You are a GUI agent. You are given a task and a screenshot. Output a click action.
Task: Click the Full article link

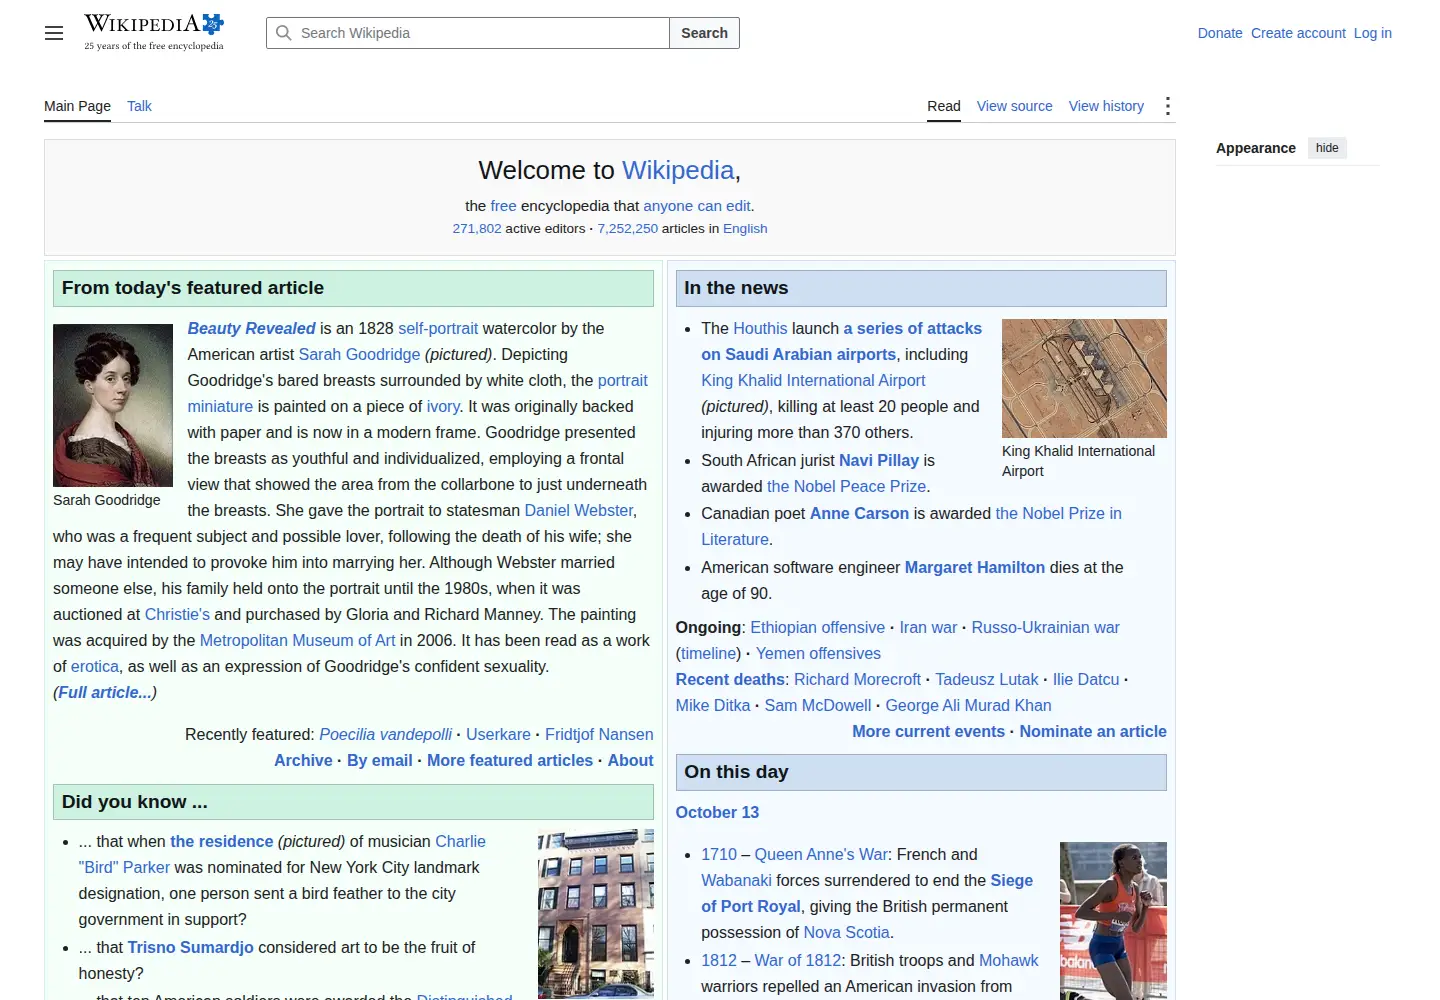(x=105, y=692)
